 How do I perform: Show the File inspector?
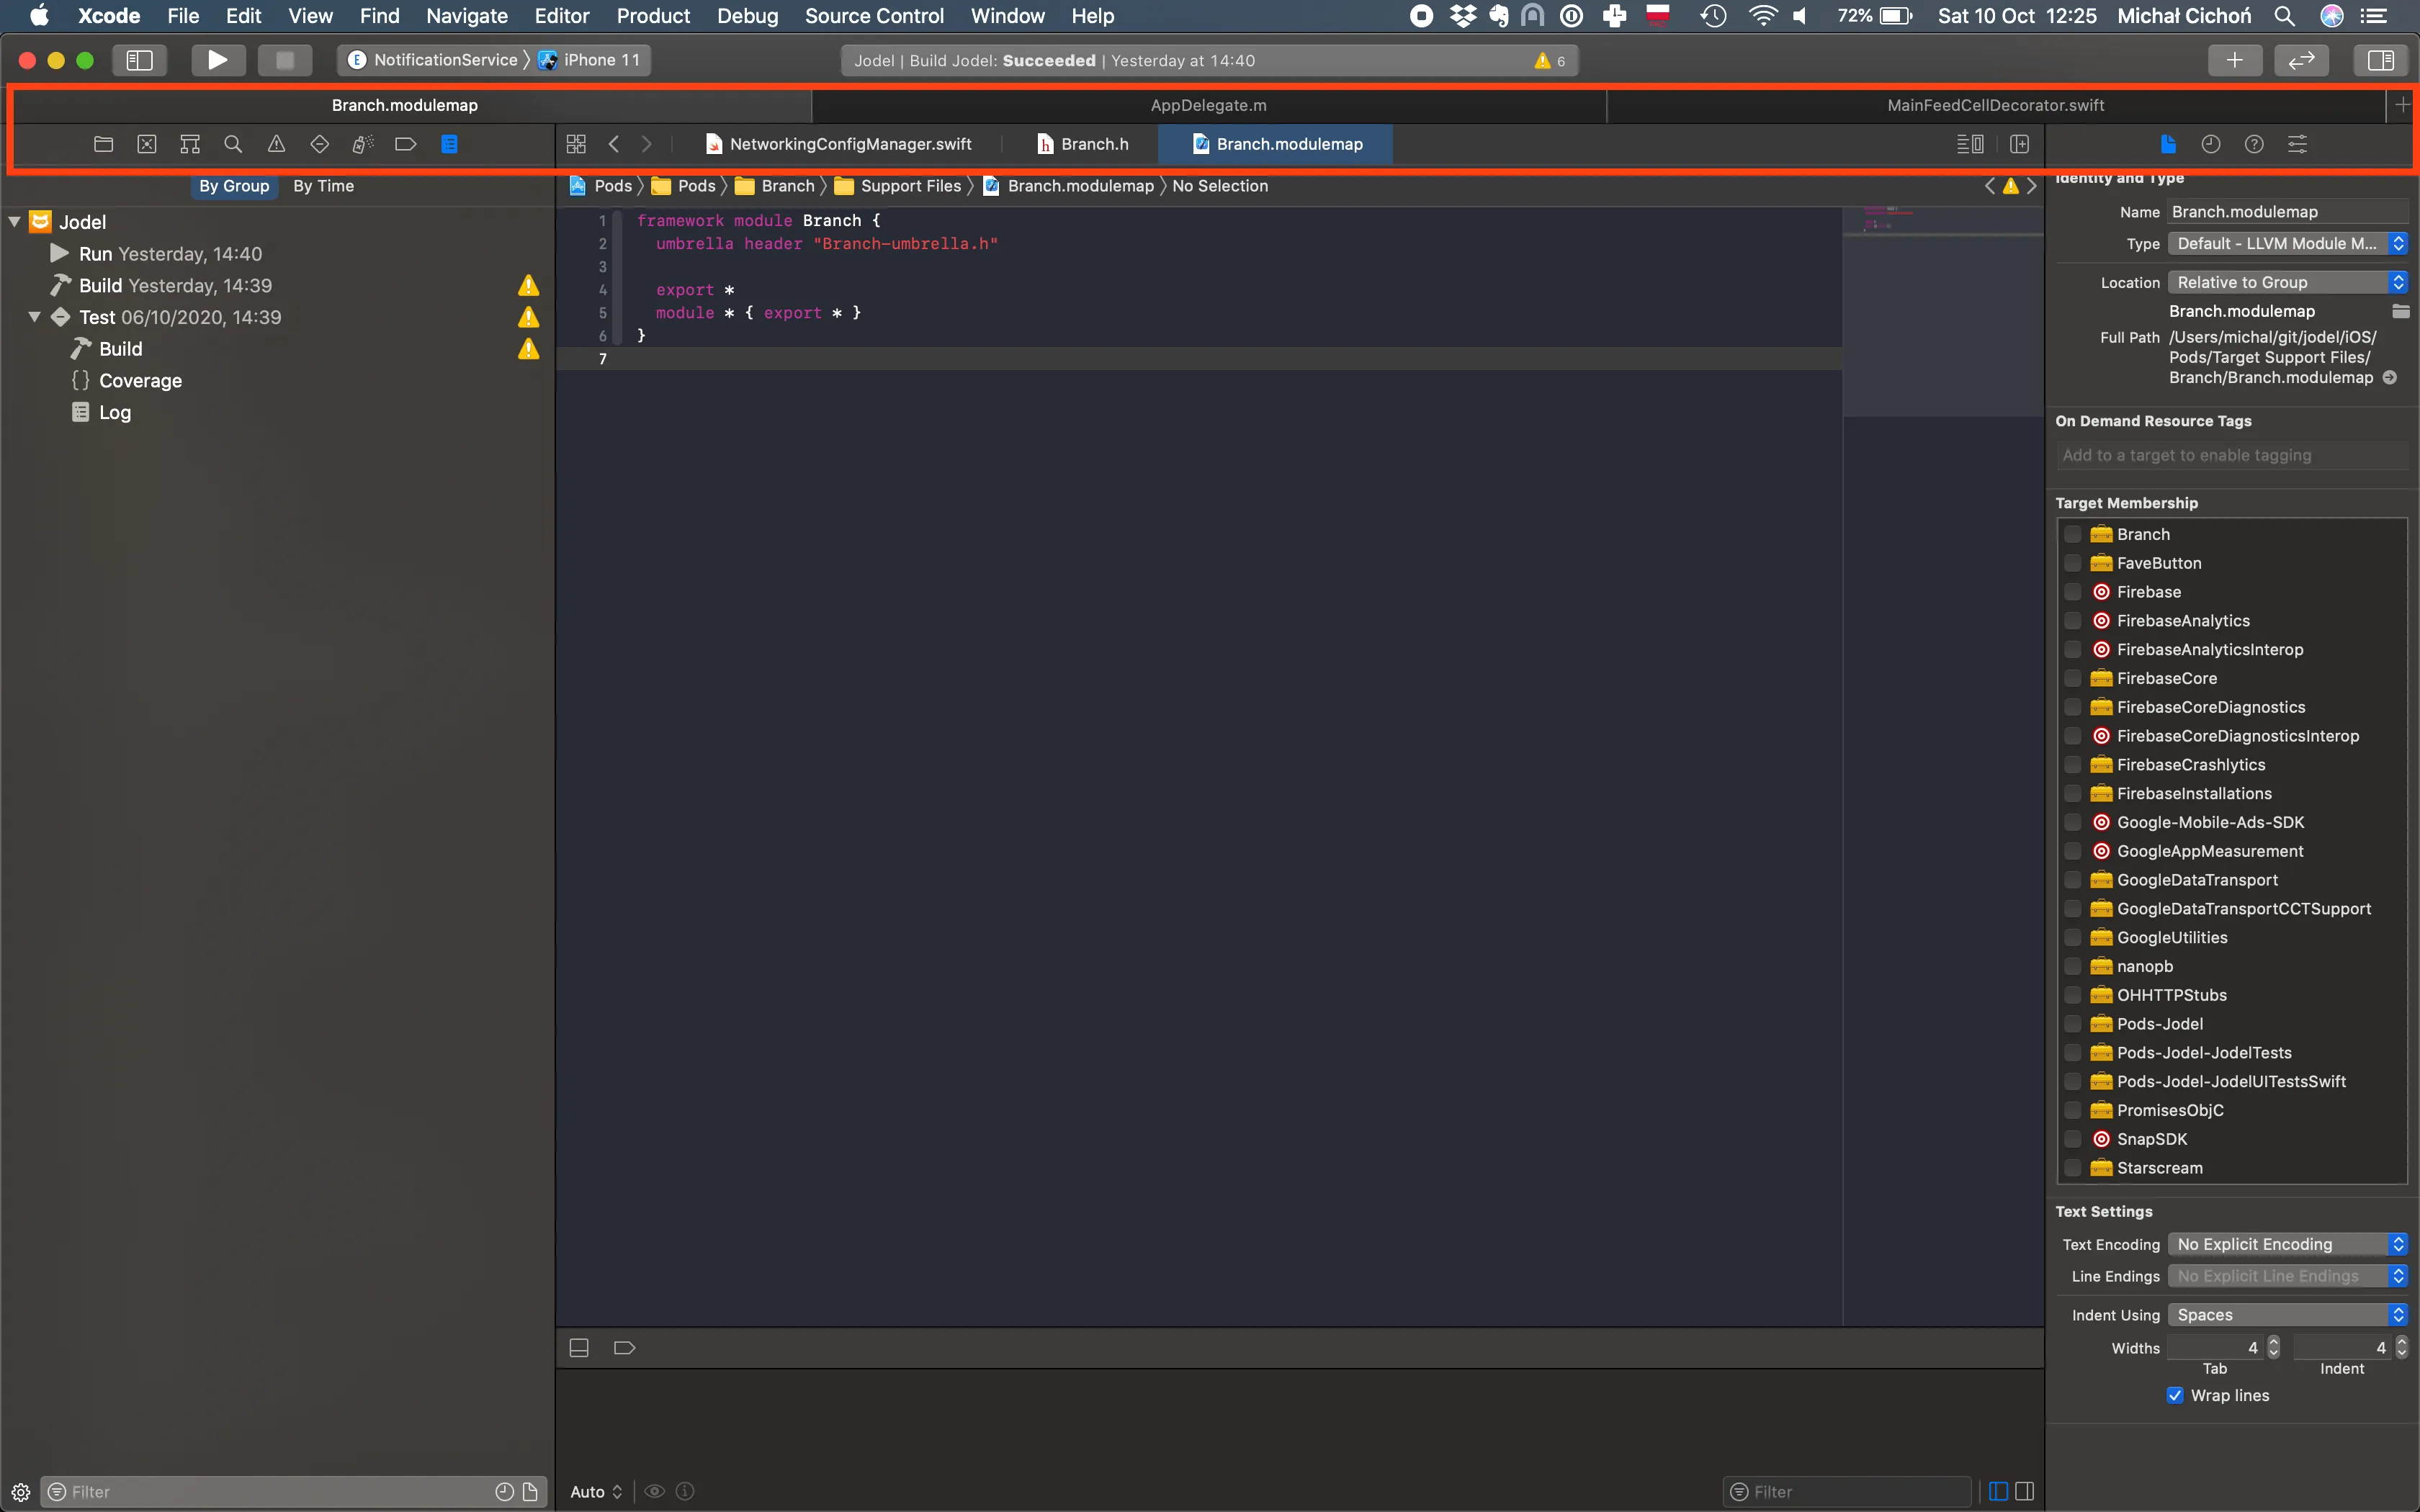click(2168, 144)
